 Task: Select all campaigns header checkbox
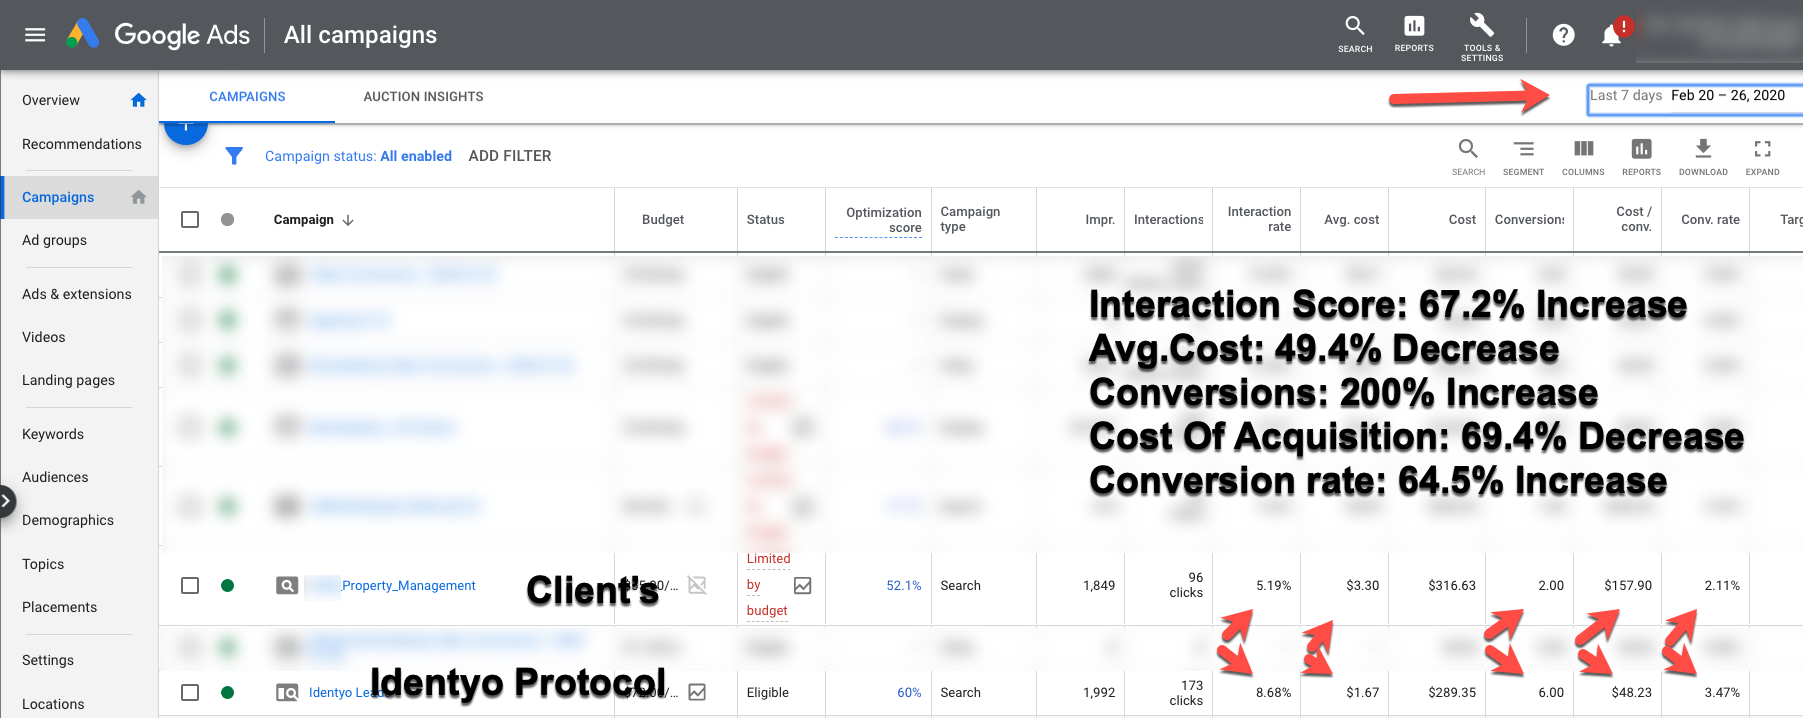pyautogui.click(x=190, y=219)
